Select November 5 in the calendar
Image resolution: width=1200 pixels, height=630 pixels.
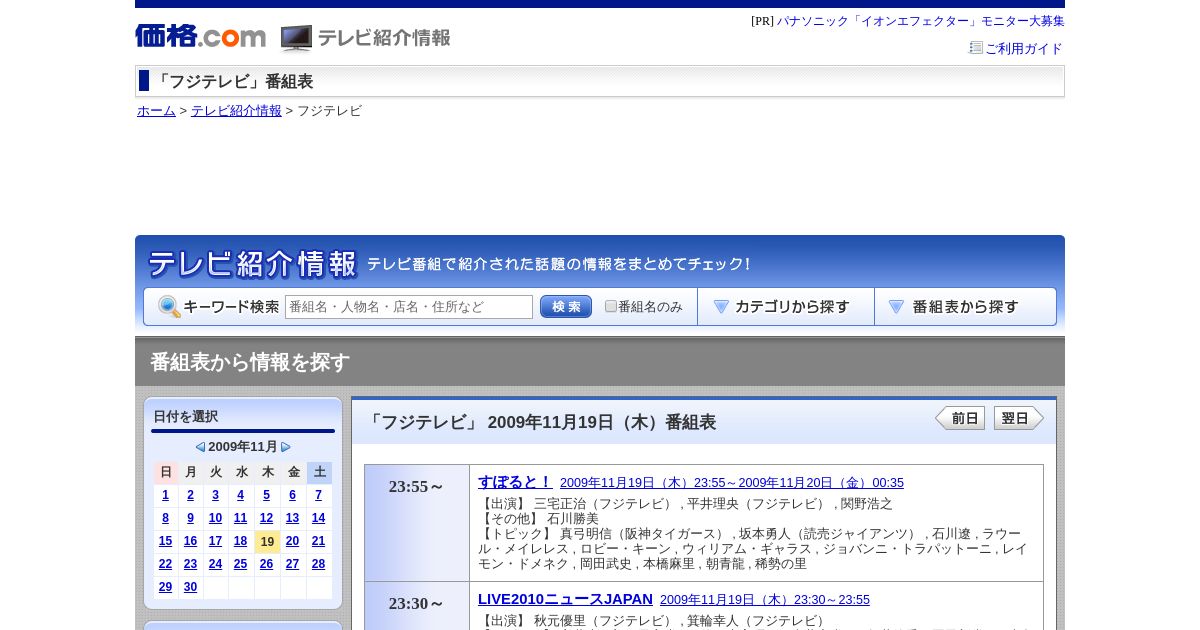coord(266,495)
